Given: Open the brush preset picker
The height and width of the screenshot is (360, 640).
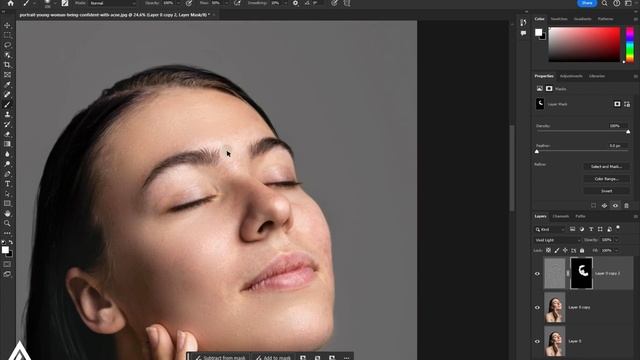Looking at the screenshot, I should [x=50, y=3].
